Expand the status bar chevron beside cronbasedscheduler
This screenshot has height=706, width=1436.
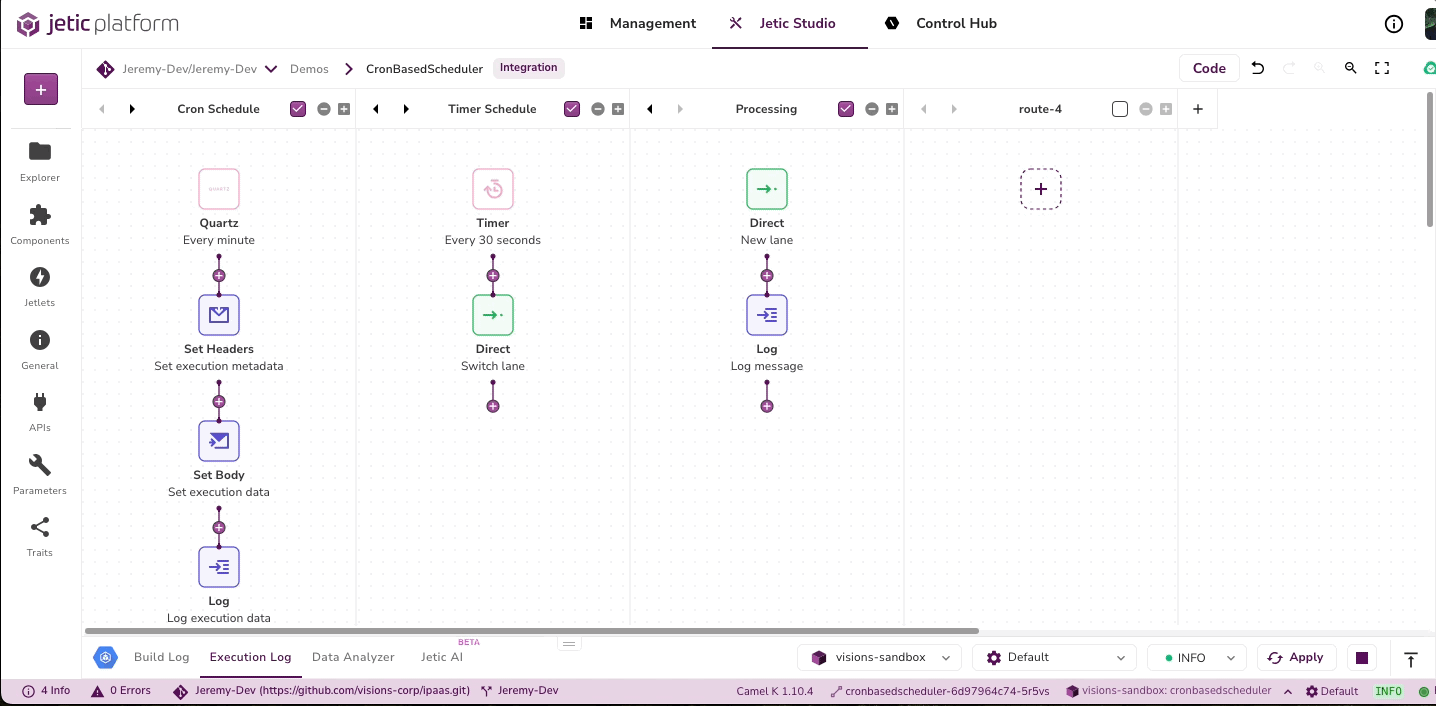(x=1287, y=691)
